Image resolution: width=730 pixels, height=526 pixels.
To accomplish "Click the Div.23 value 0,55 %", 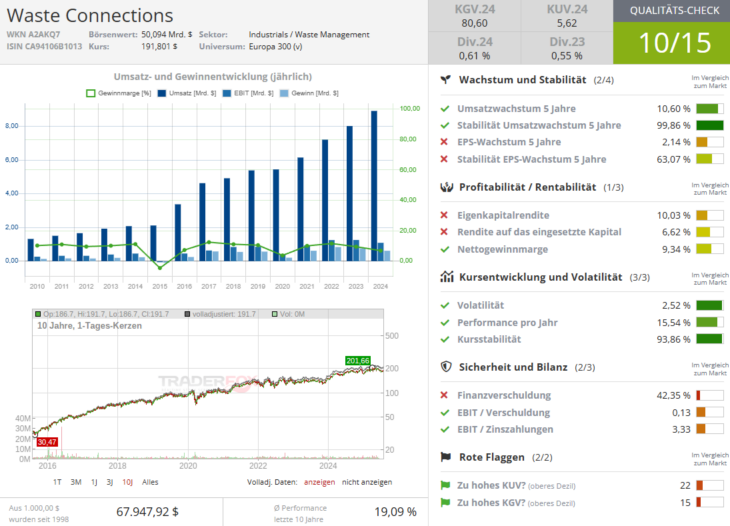I will tap(567, 56).
